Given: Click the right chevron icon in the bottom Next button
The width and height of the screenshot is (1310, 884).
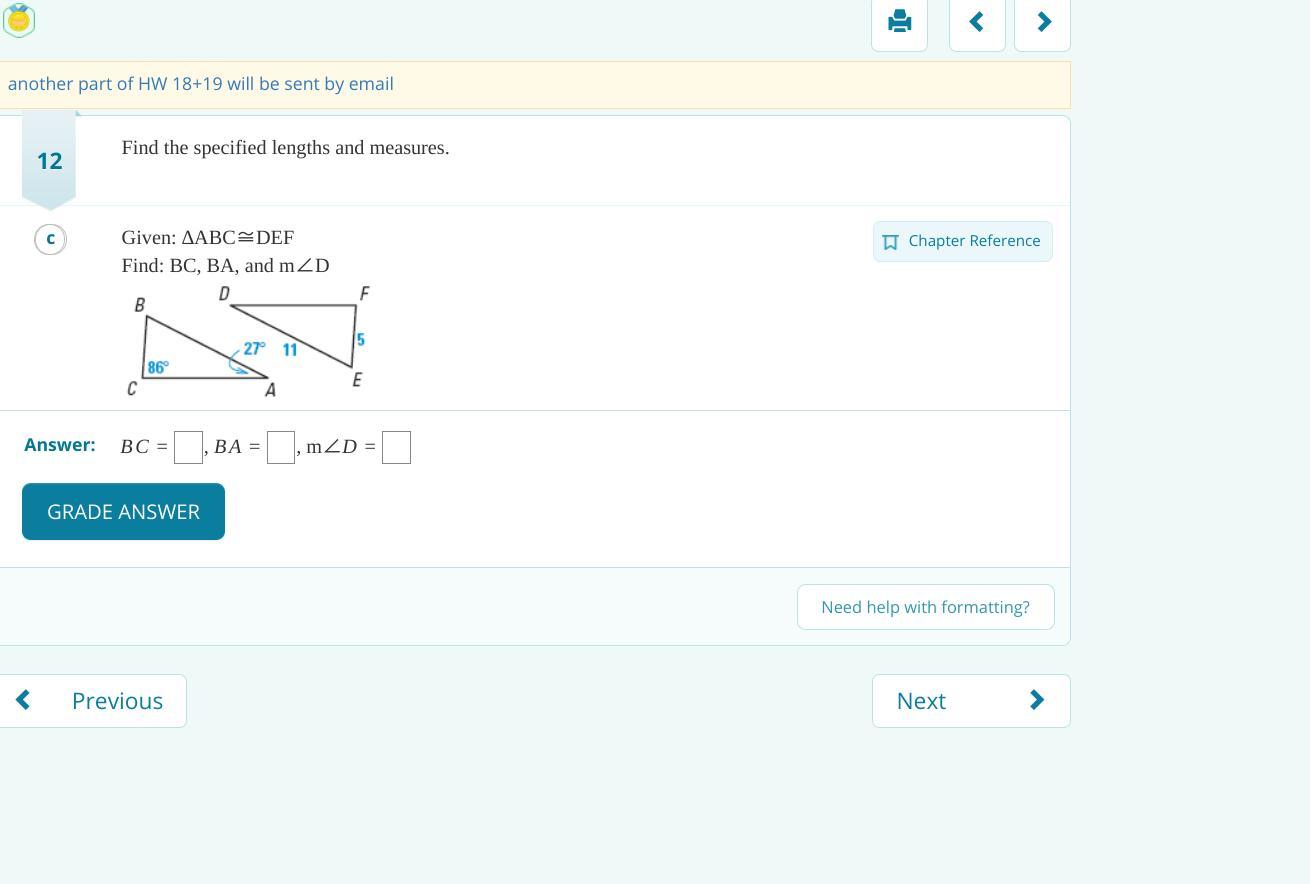Looking at the screenshot, I should (x=1037, y=700).
